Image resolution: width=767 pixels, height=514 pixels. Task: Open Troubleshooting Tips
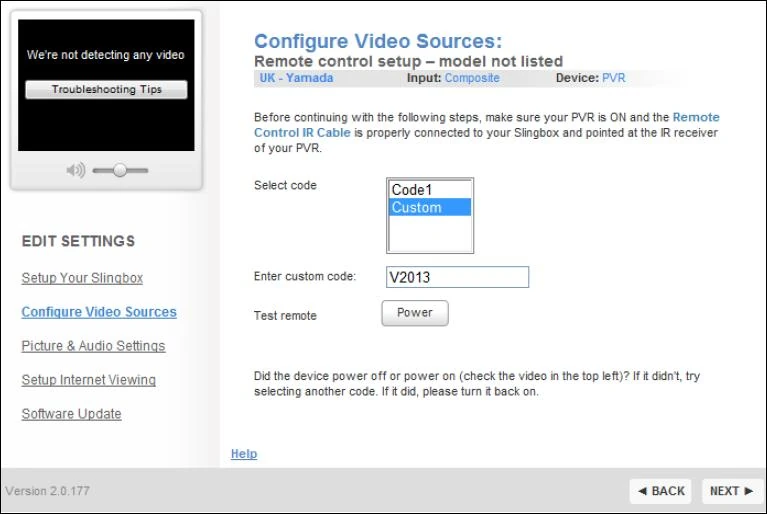coord(106,89)
